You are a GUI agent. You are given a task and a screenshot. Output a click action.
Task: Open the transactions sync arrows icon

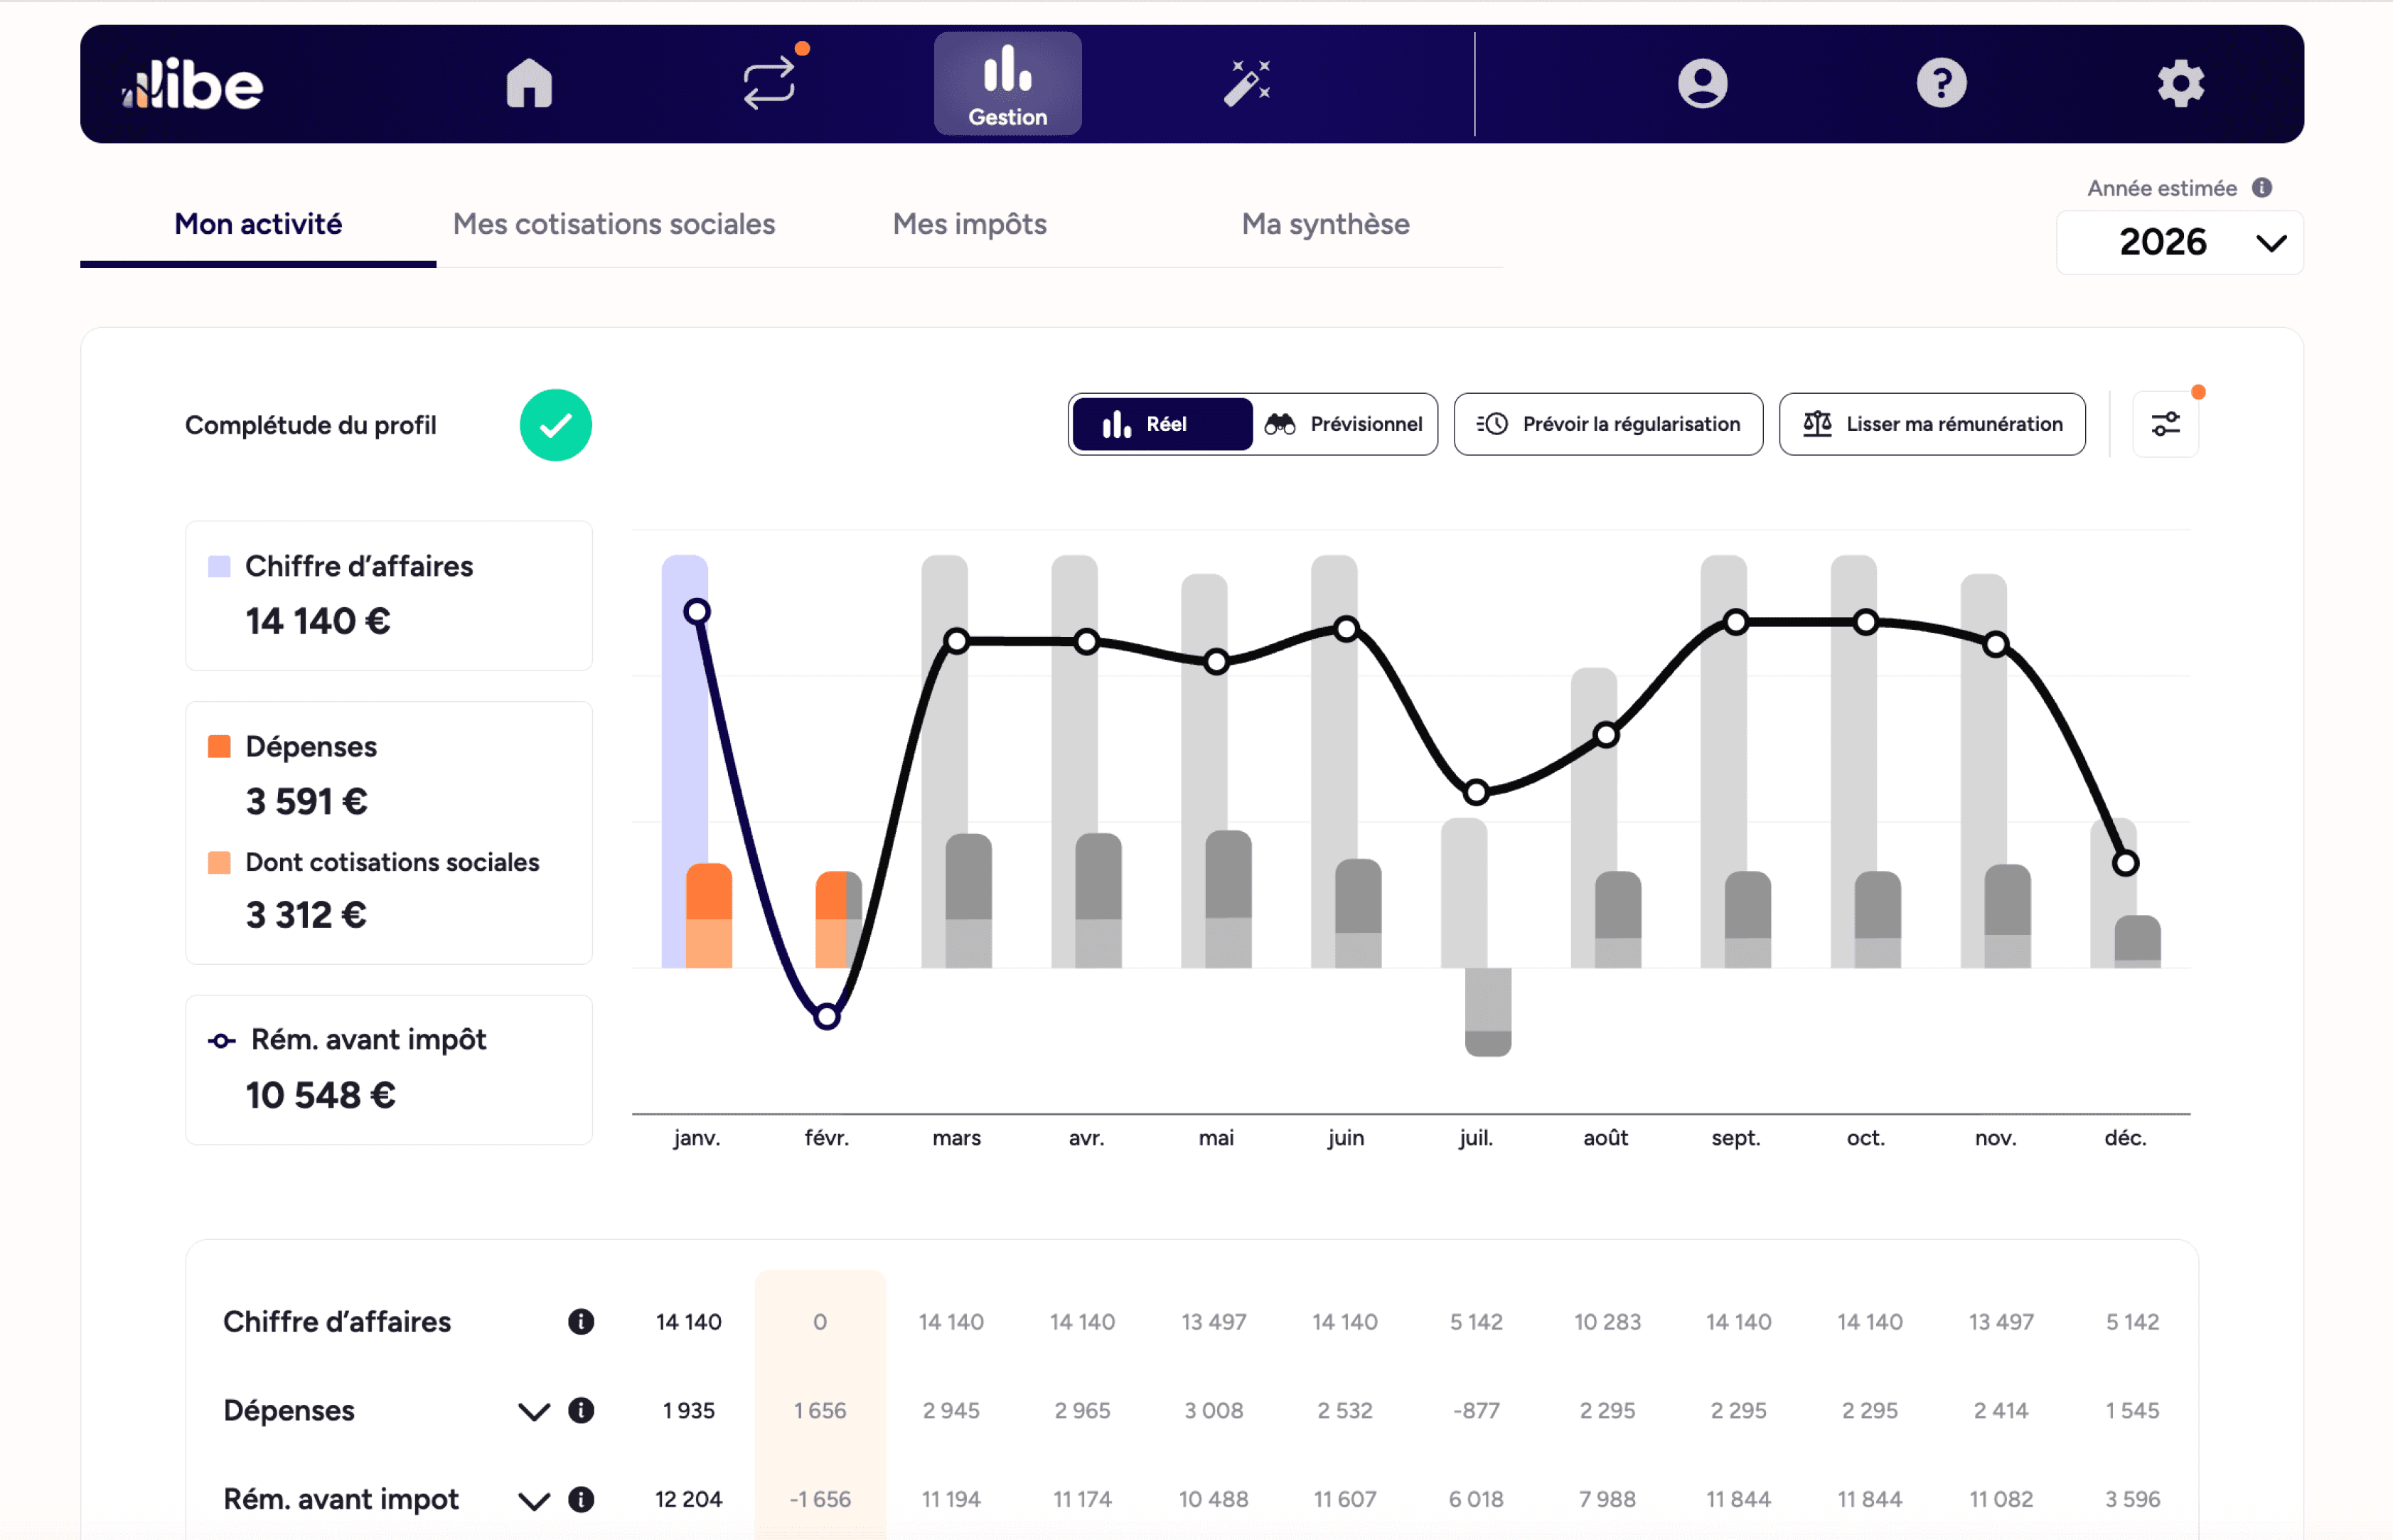(768, 83)
